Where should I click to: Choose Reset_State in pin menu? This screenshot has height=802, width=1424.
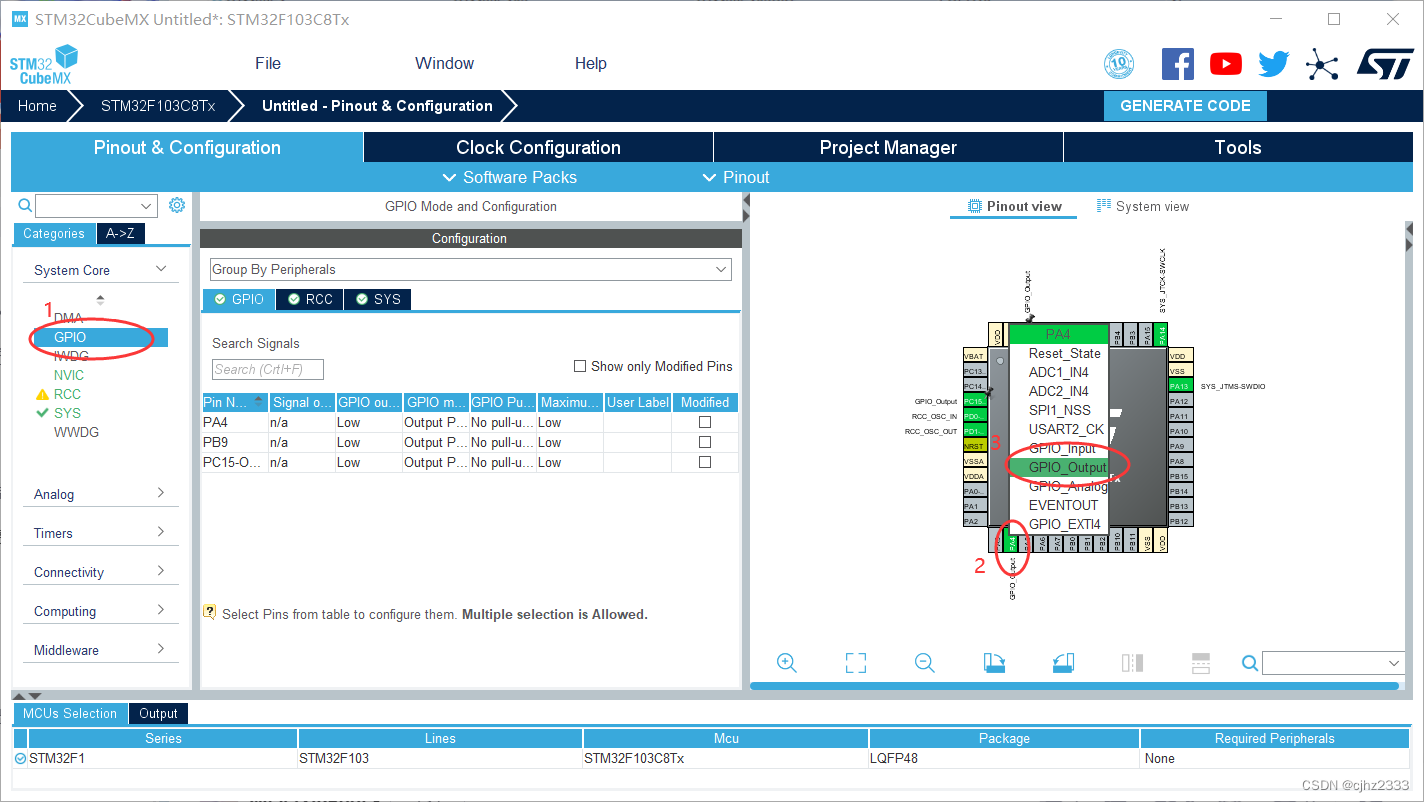[x=1058, y=353]
